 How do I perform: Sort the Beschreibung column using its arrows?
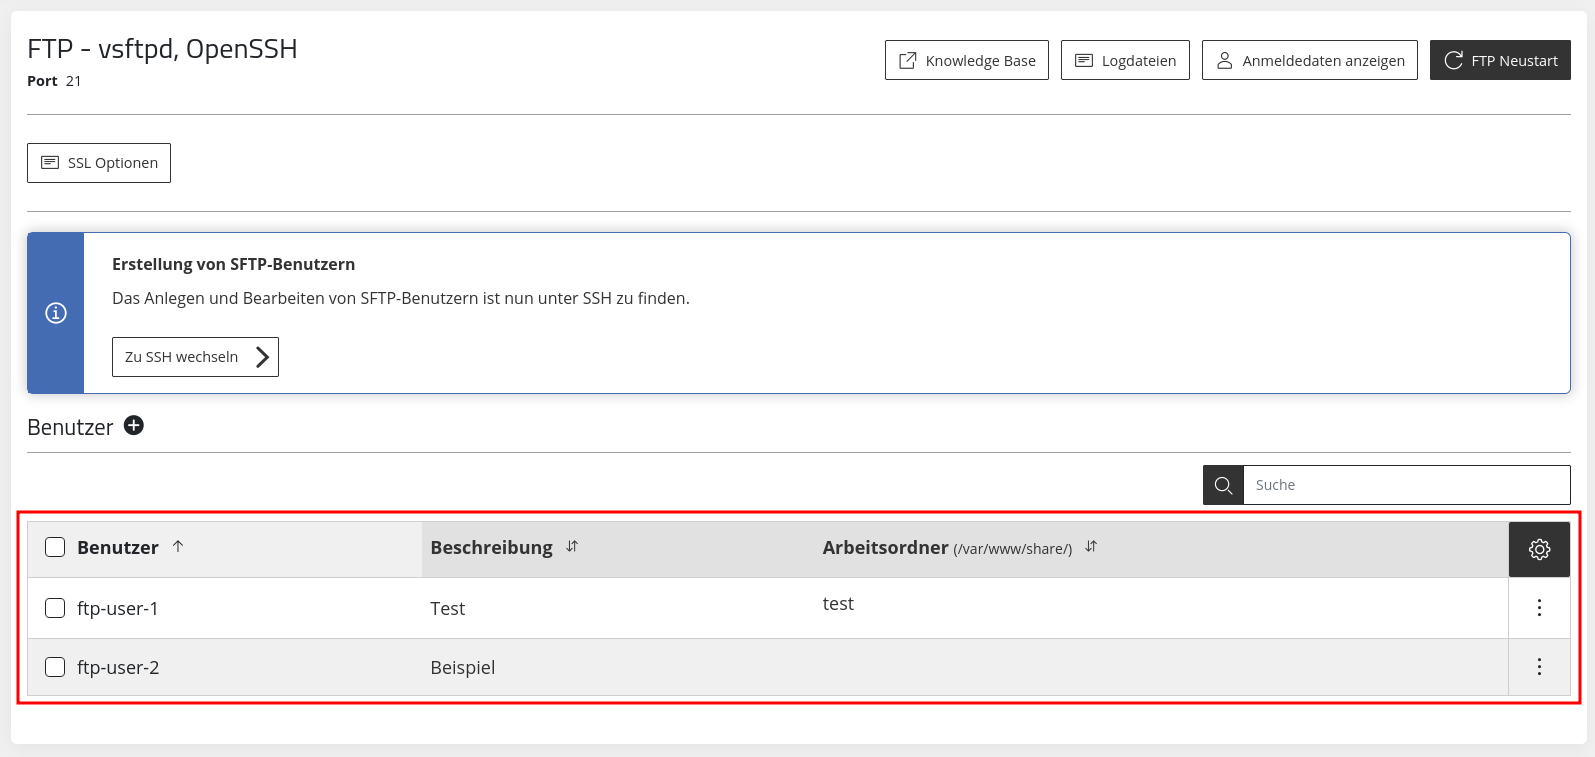pyautogui.click(x=572, y=546)
